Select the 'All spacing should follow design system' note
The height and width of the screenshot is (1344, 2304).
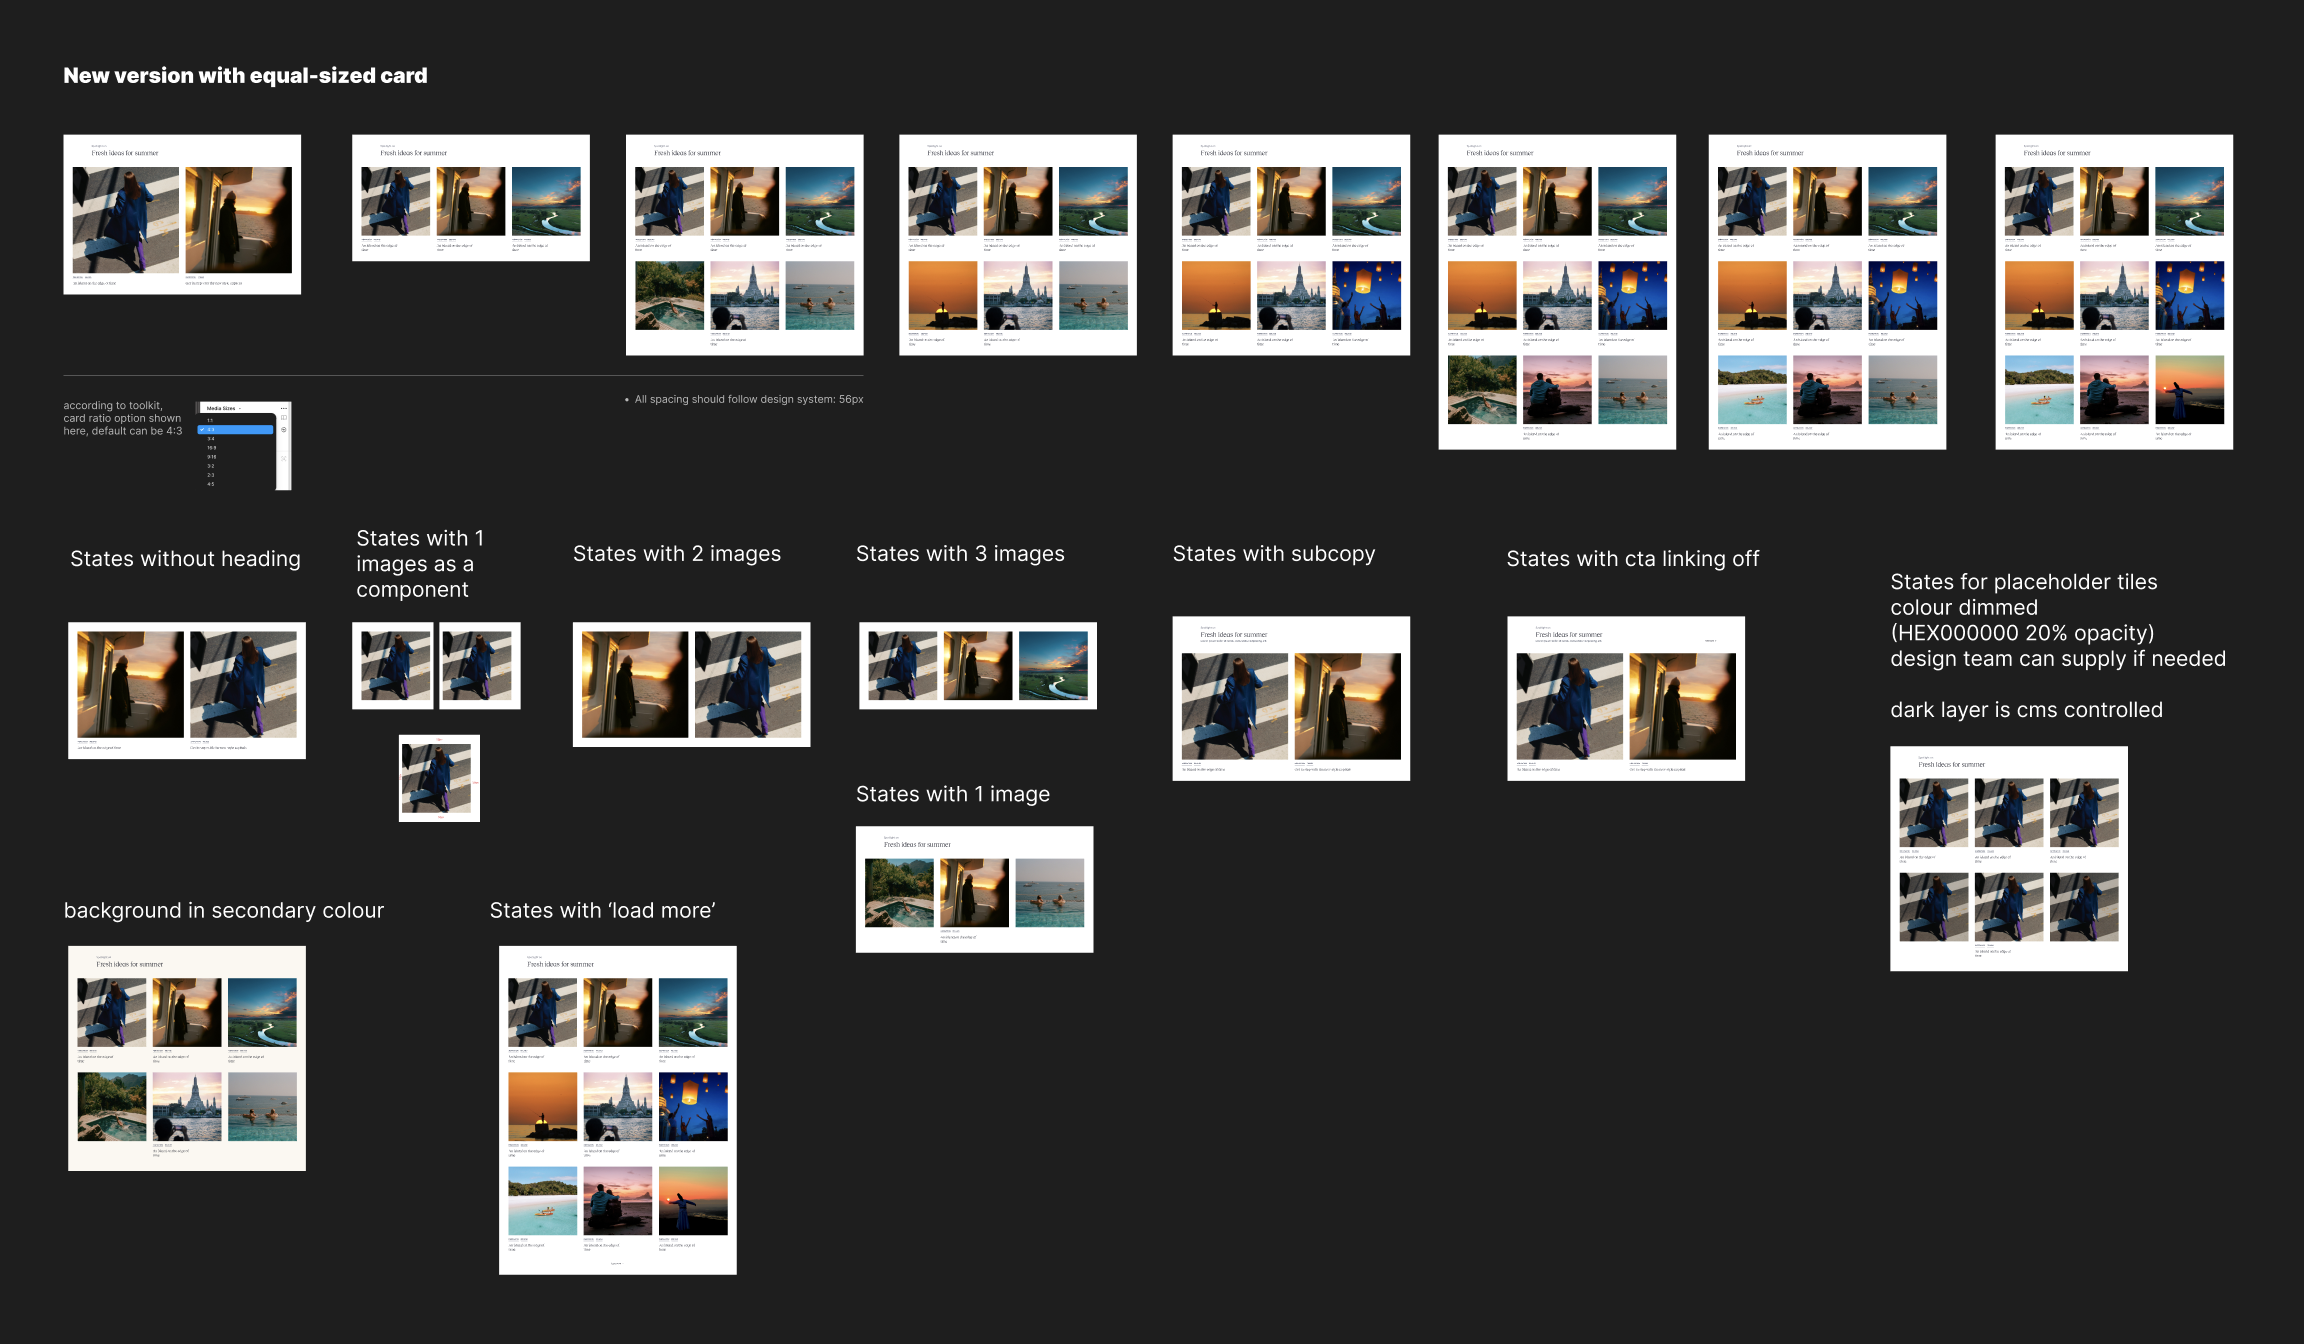[x=744, y=399]
